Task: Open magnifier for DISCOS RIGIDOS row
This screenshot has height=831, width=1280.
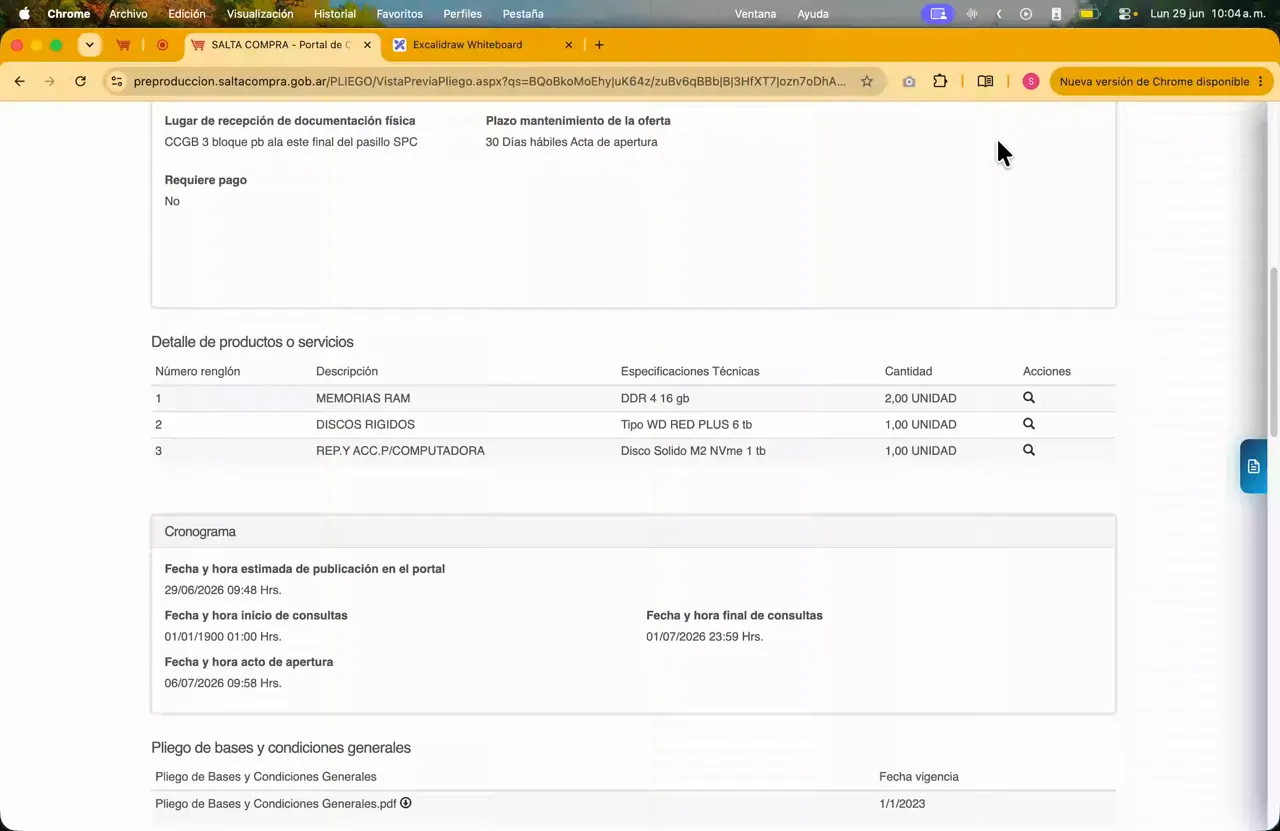Action: click(x=1028, y=424)
